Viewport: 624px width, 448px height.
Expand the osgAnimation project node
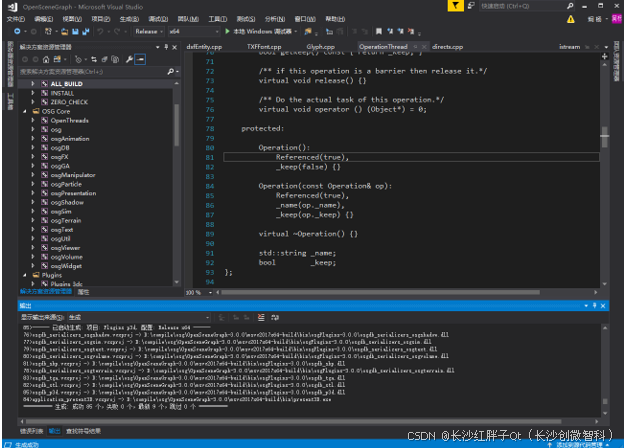33,138
